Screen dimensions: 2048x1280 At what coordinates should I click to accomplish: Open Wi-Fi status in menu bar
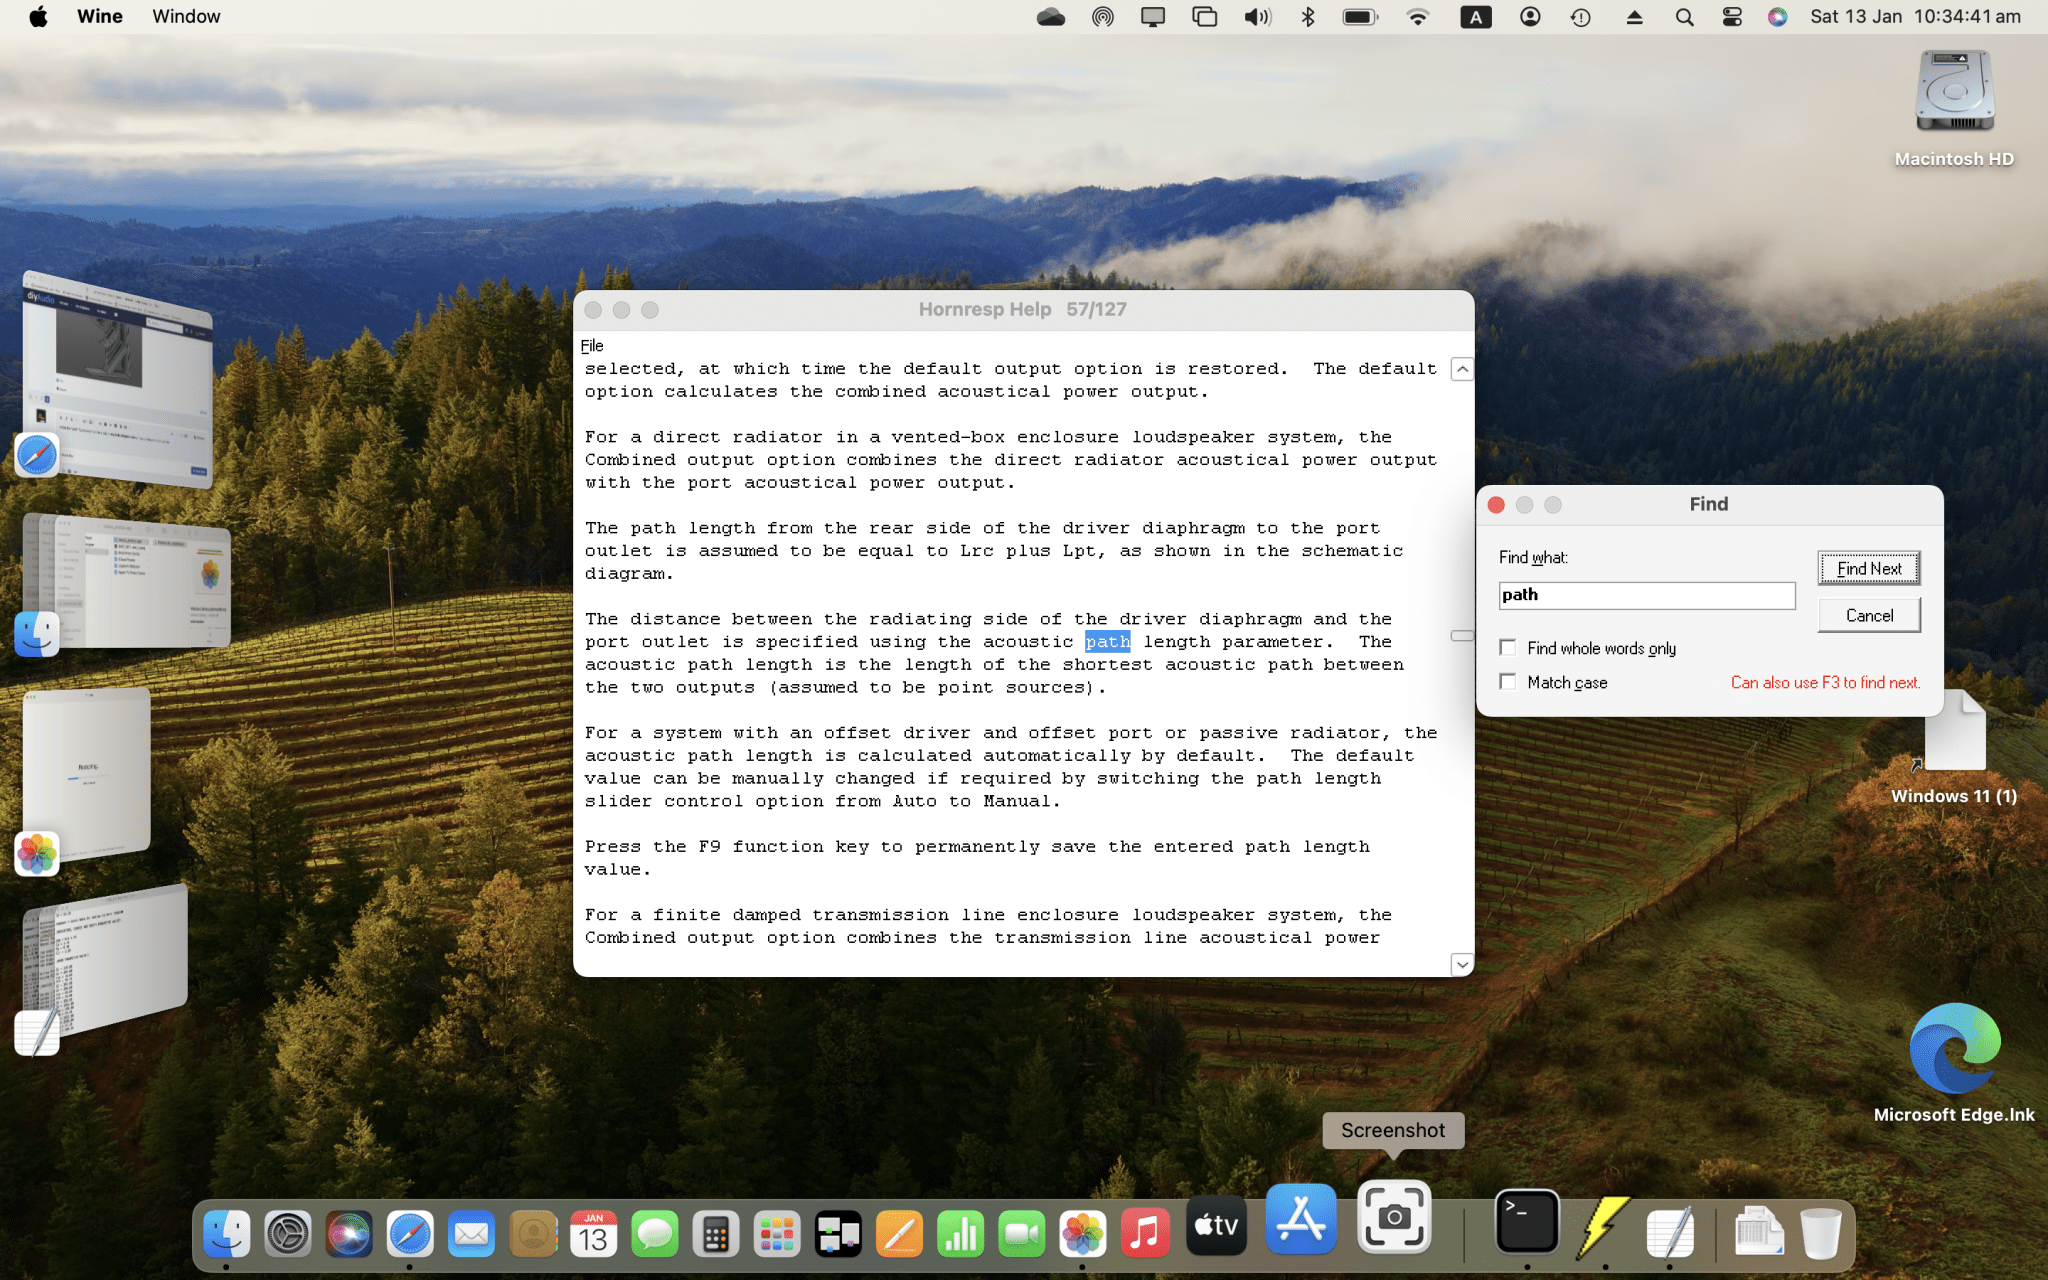point(1417,17)
